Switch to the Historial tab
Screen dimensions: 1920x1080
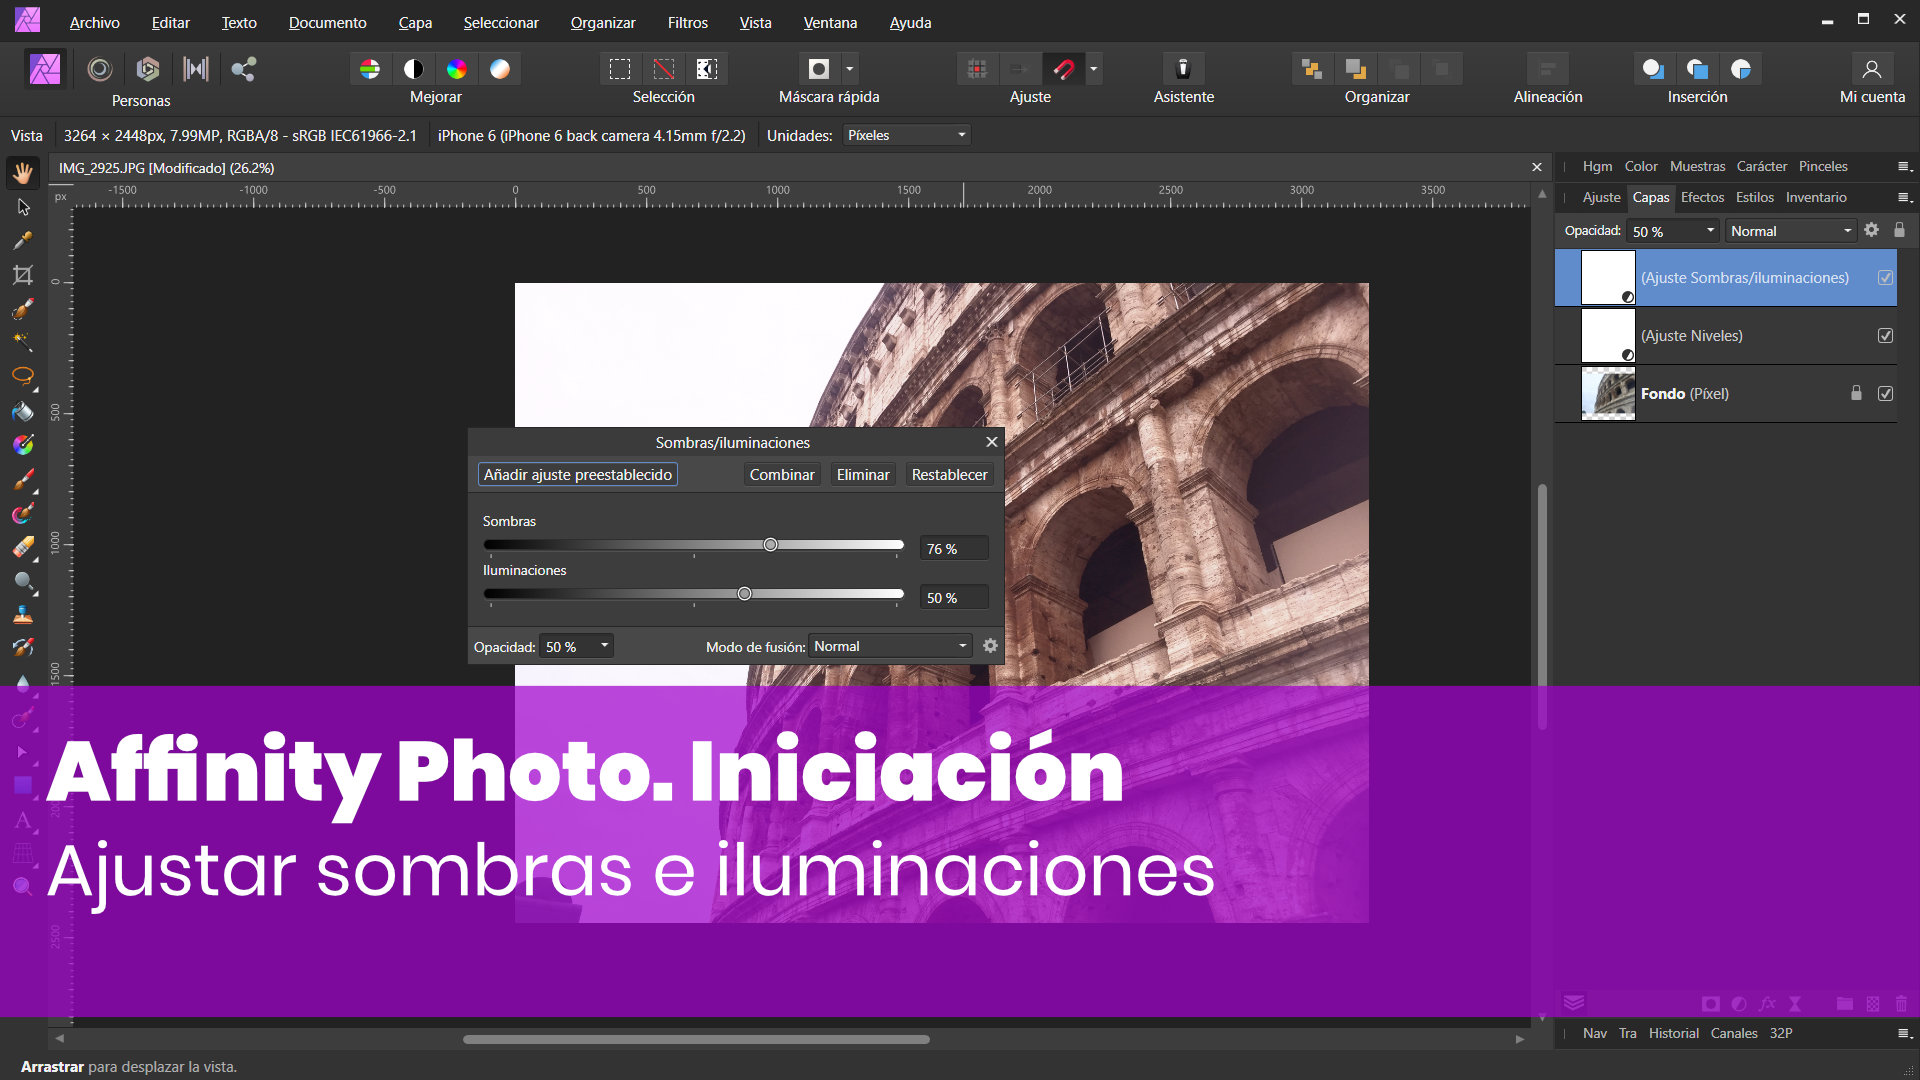click(x=1673, y=1033)
